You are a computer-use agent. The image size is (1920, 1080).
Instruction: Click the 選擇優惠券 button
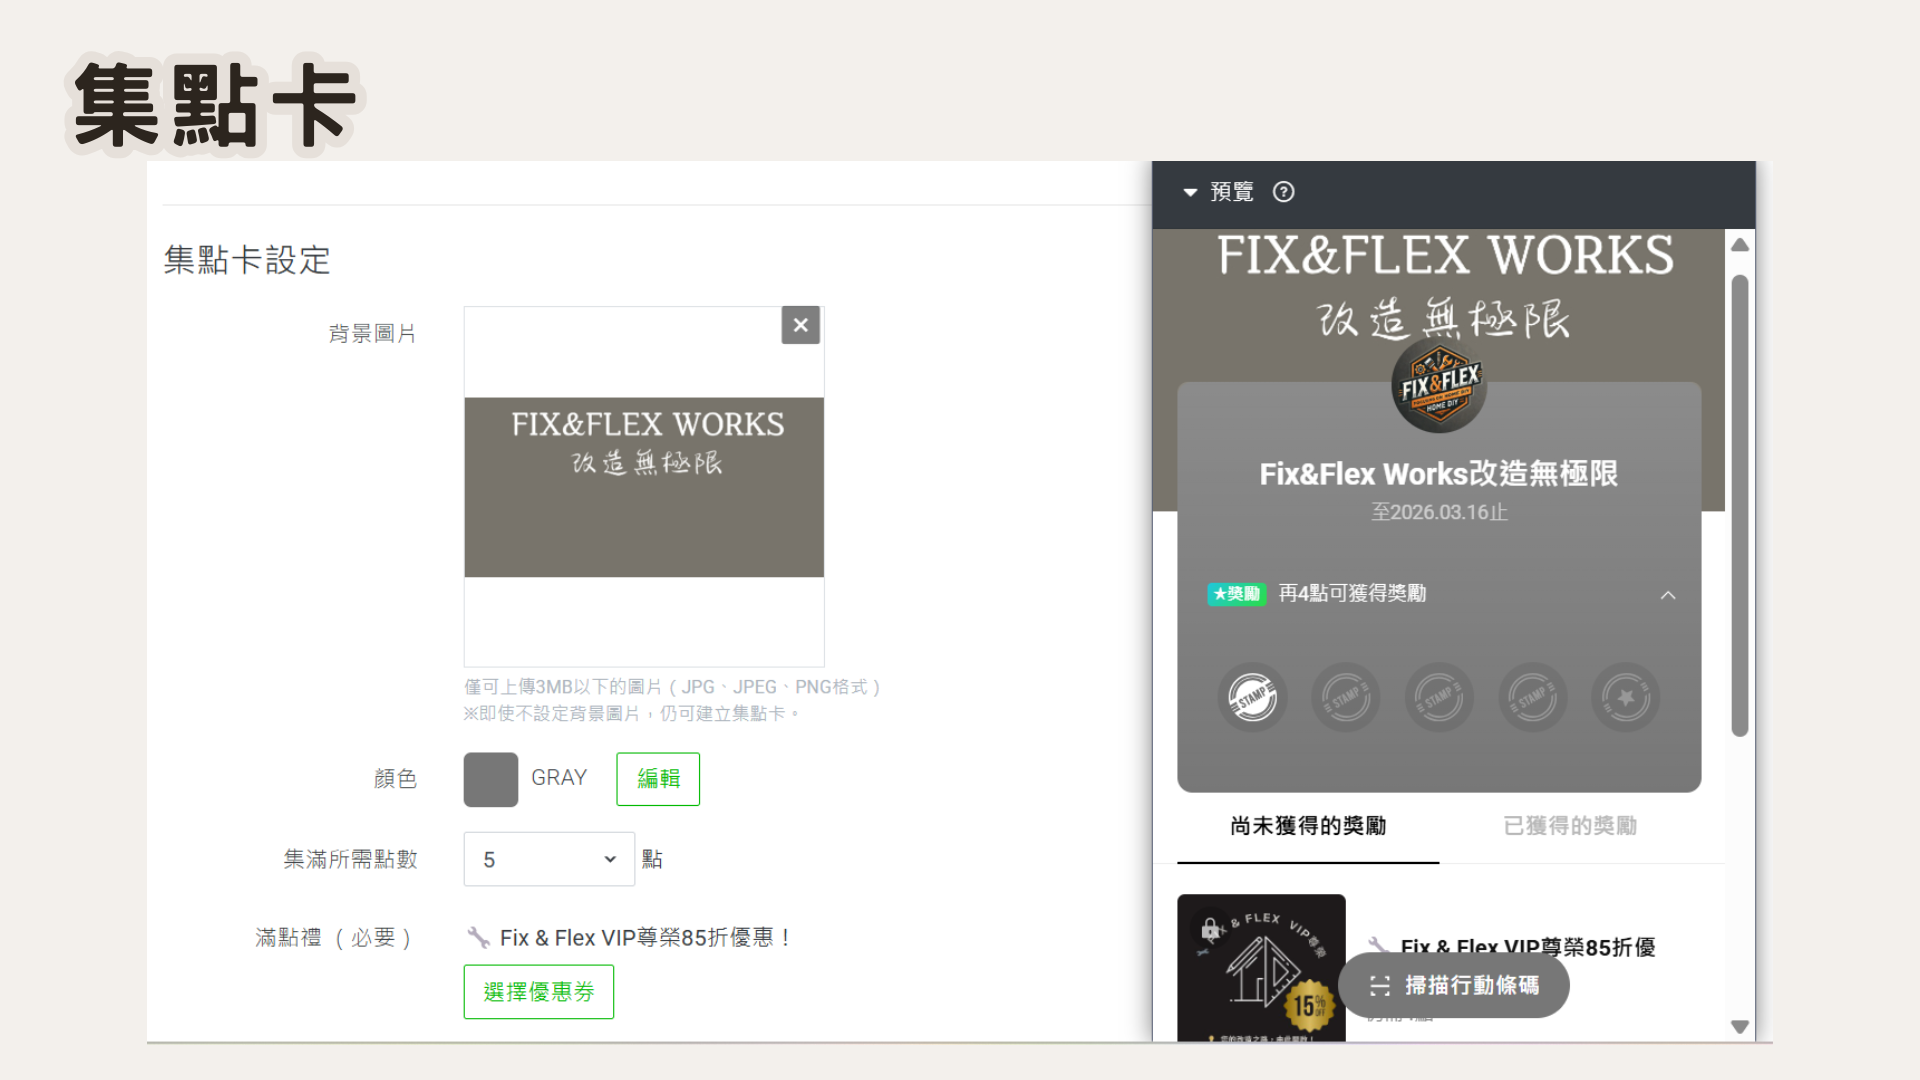click(x=539, y=992)
